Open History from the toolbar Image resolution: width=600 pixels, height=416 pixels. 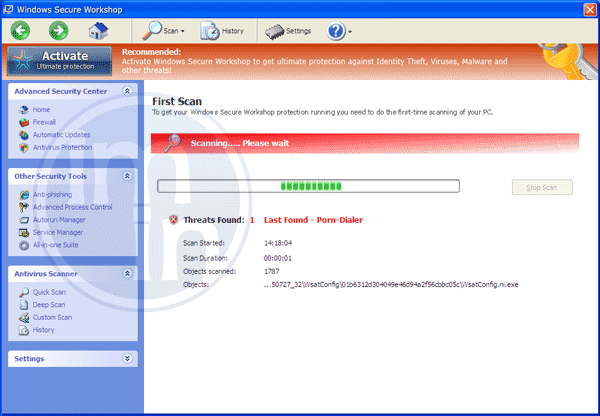click(x=222, y=31)
